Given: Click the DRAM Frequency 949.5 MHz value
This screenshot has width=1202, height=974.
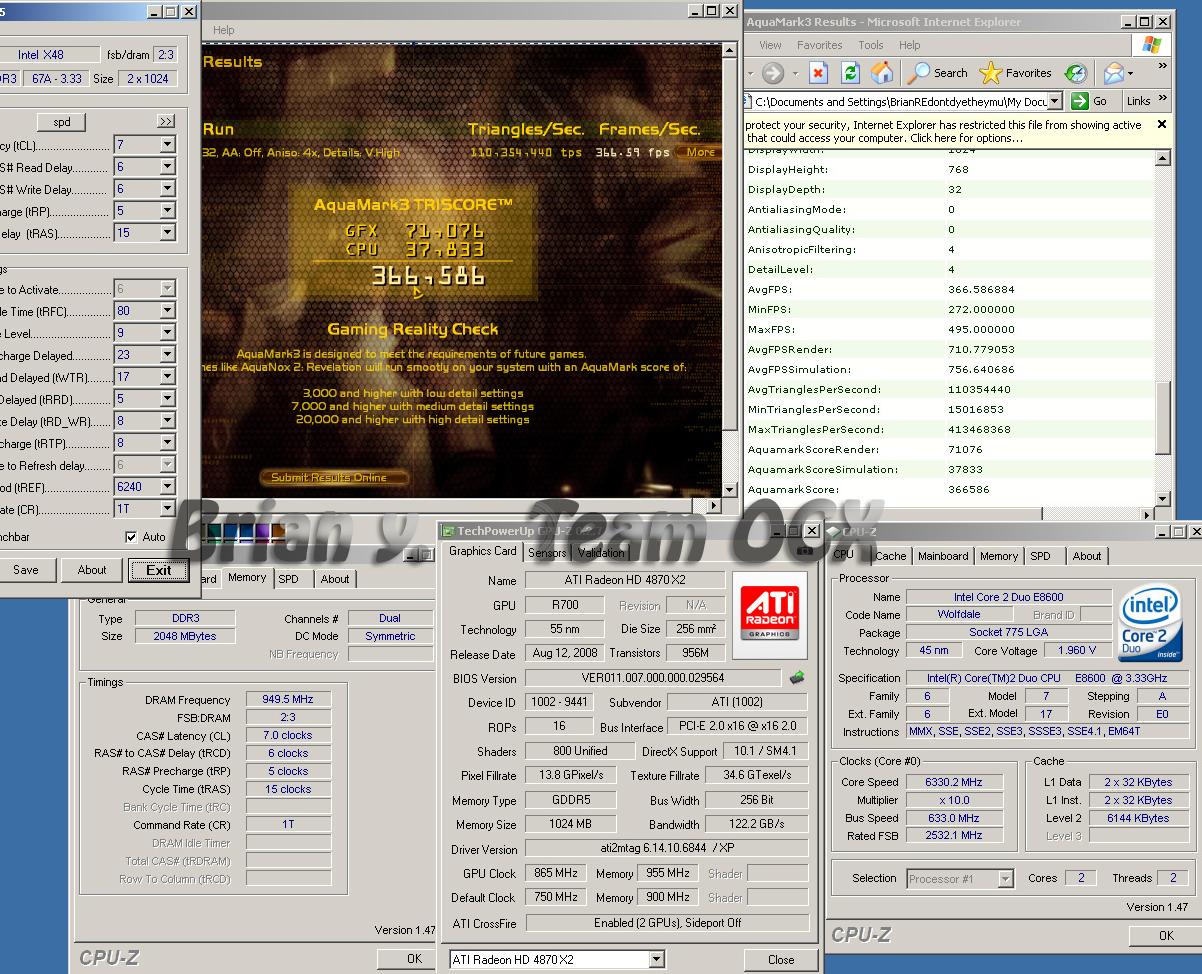Looking at the screenshot, I should point(288,700).
